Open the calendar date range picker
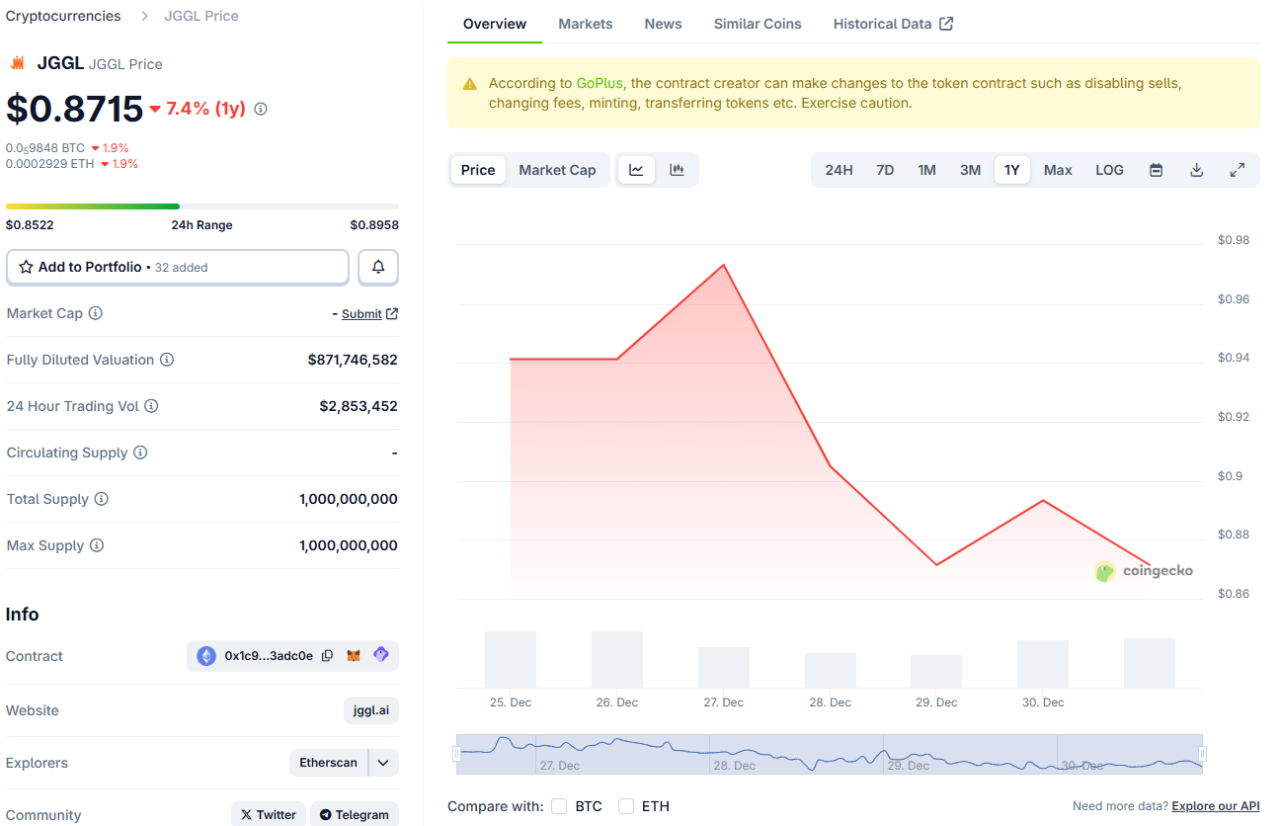The width and height of the screenshot is (1280, 826). (x=1156, y=170)
